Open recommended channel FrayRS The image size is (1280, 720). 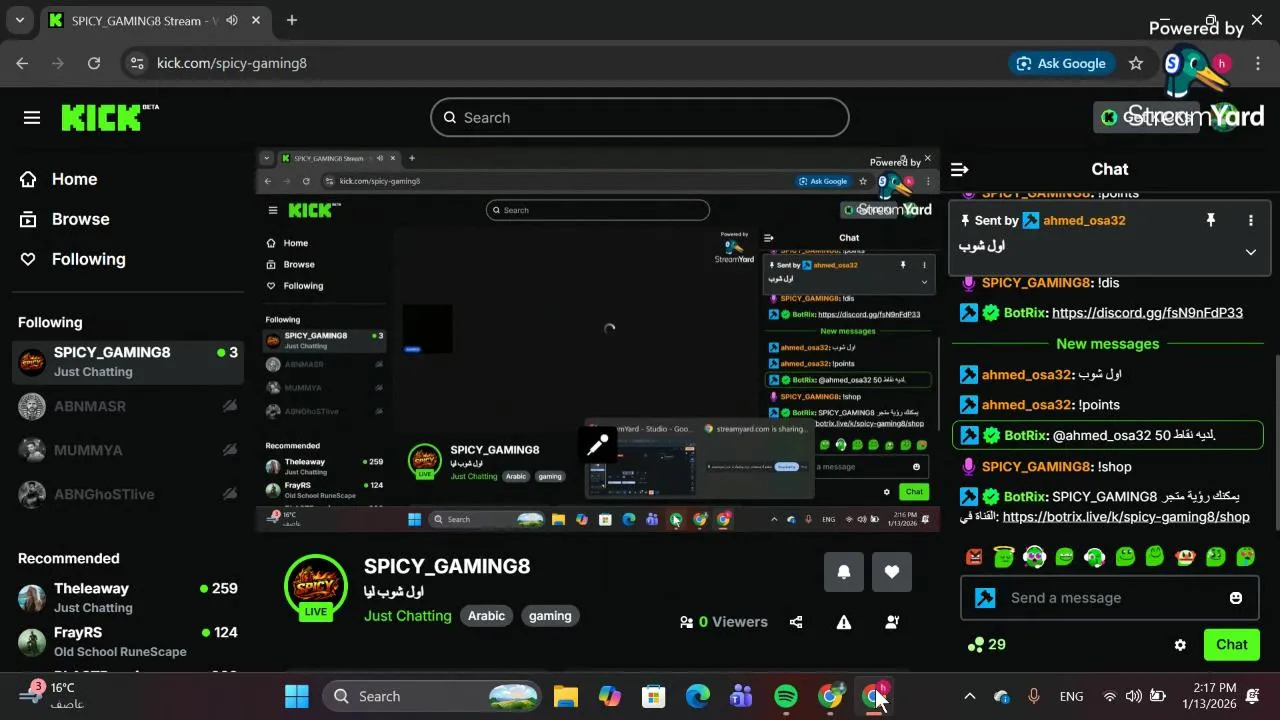click(x=128, y=641)
